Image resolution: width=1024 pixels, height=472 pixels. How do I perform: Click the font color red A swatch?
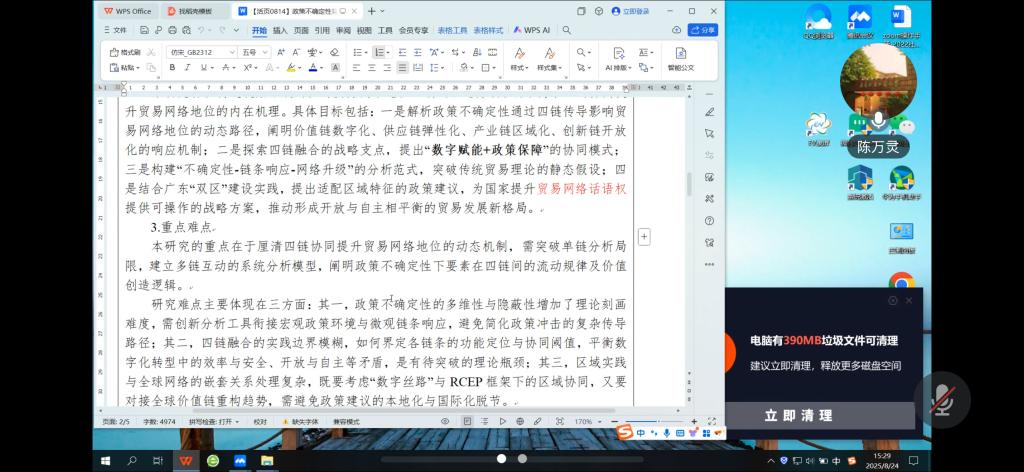pyautogui.click(x=313, y=68)
